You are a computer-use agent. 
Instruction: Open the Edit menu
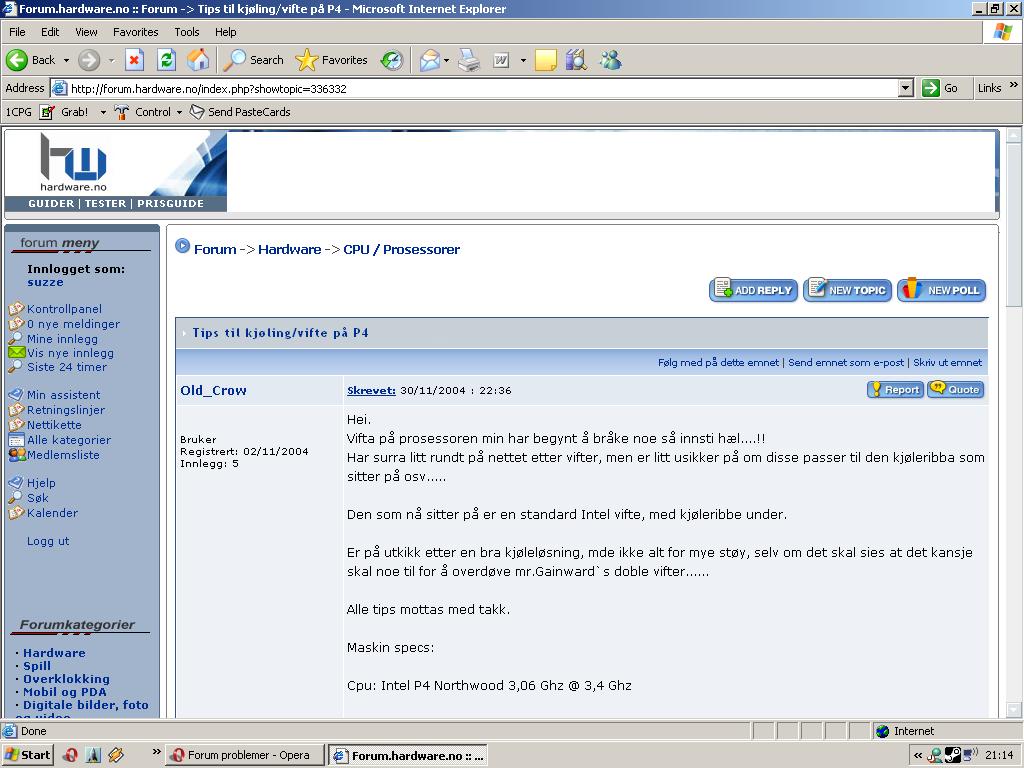[x=50, y=32]
